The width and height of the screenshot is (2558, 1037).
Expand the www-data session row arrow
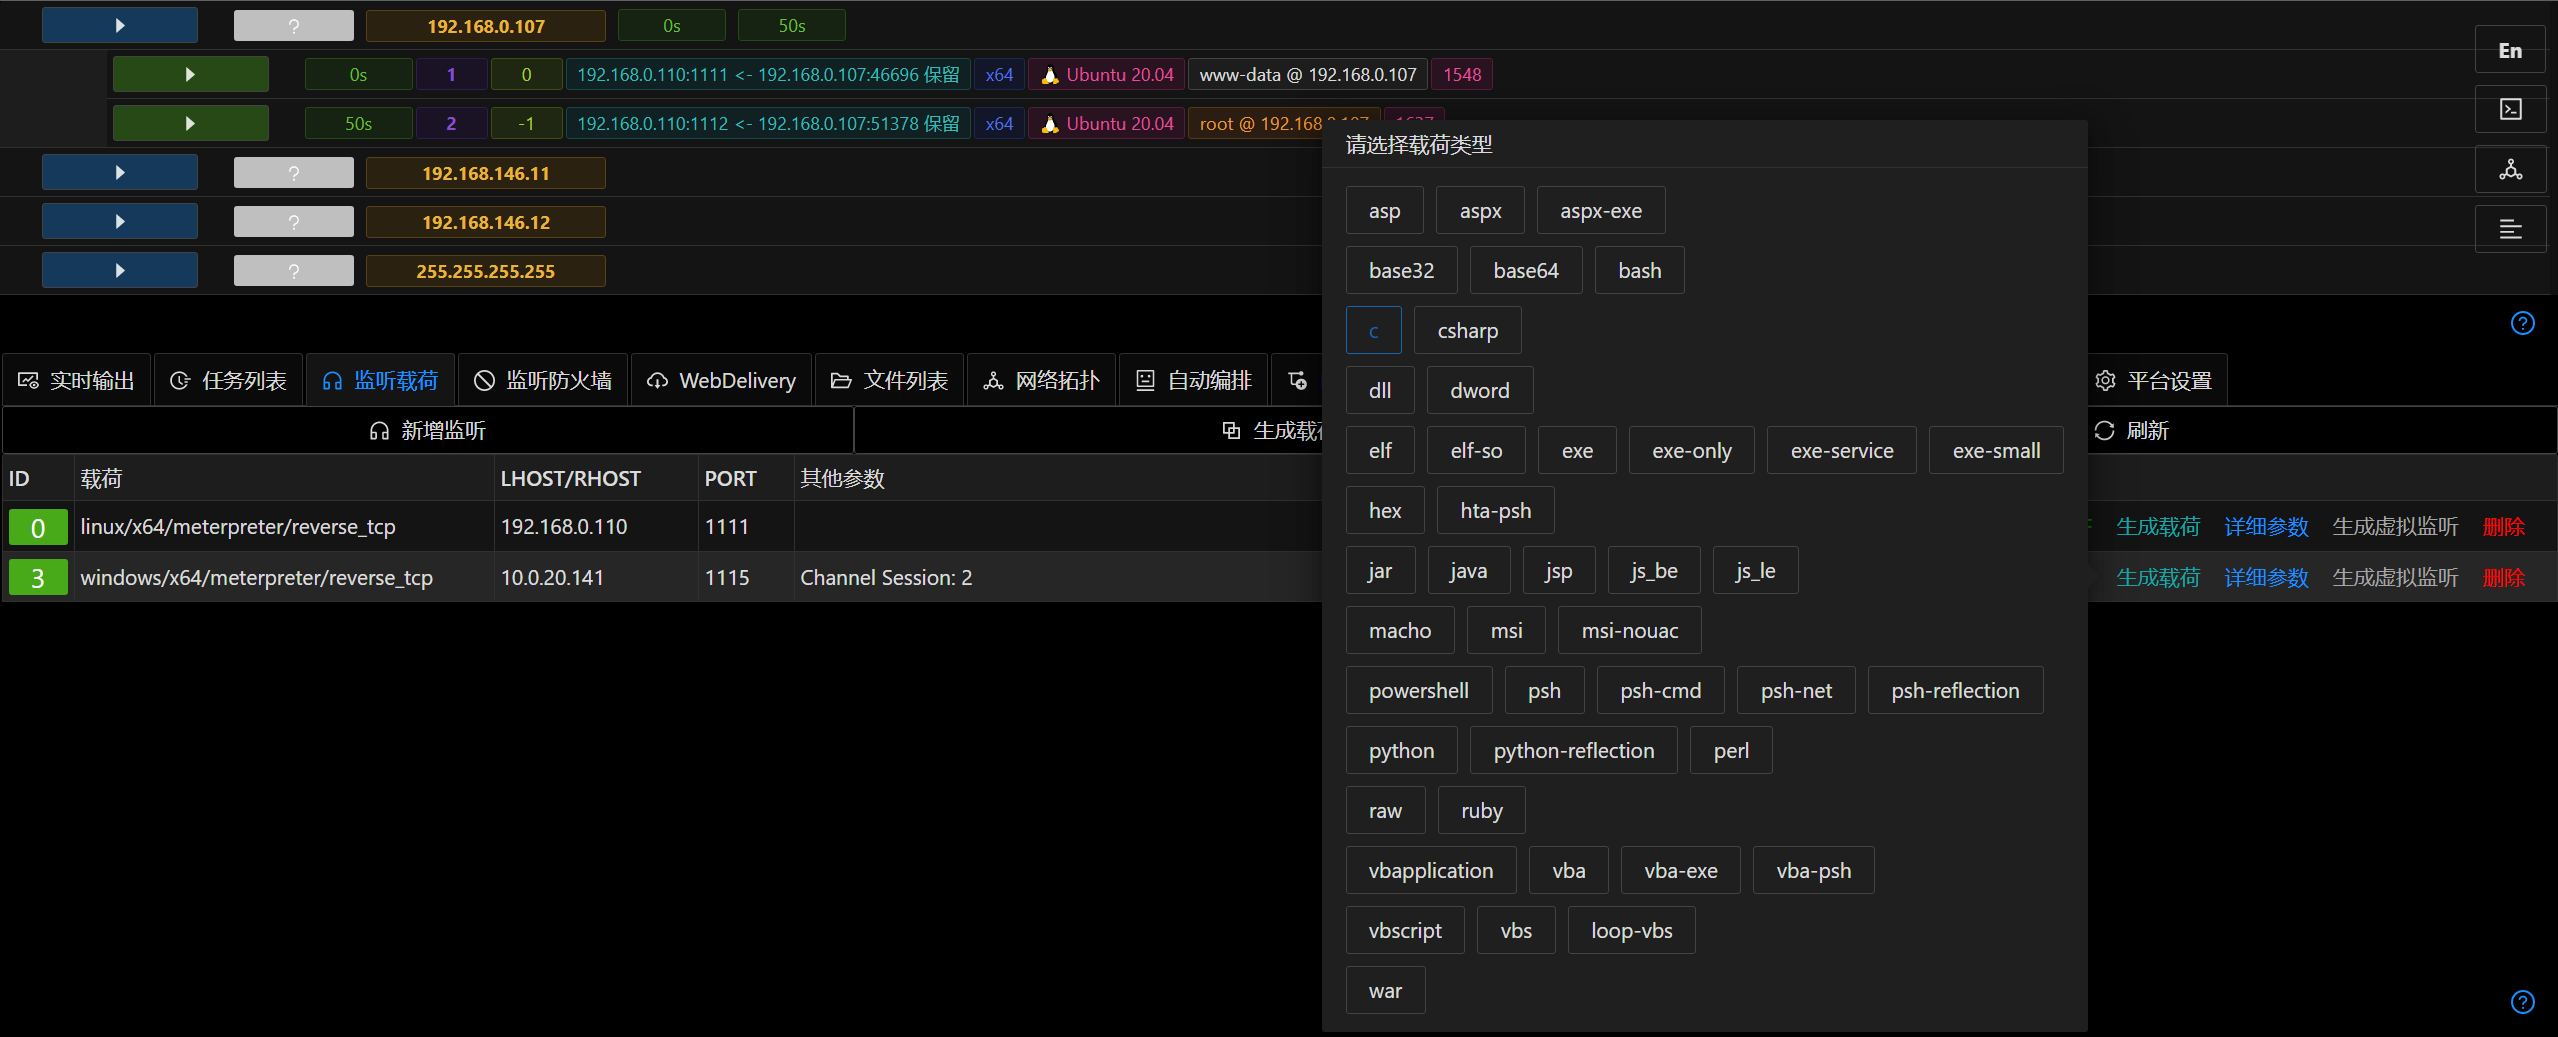point(190,74)
